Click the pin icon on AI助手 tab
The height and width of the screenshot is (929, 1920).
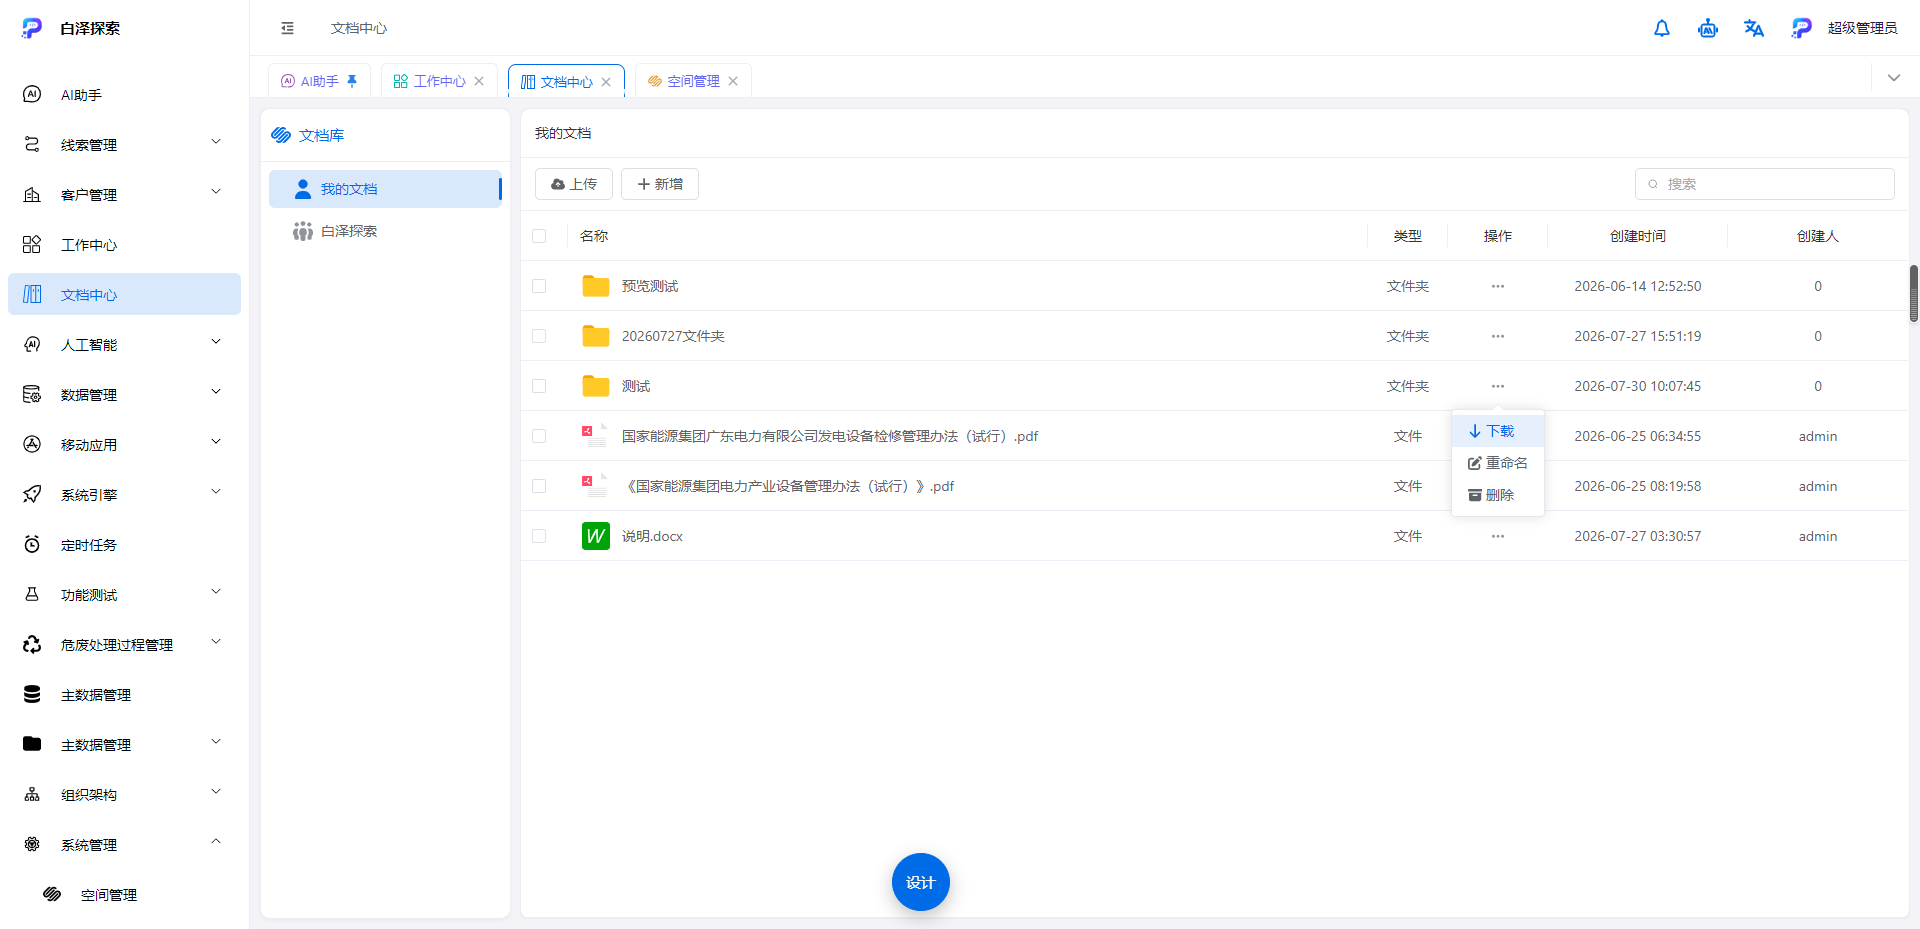352,81
